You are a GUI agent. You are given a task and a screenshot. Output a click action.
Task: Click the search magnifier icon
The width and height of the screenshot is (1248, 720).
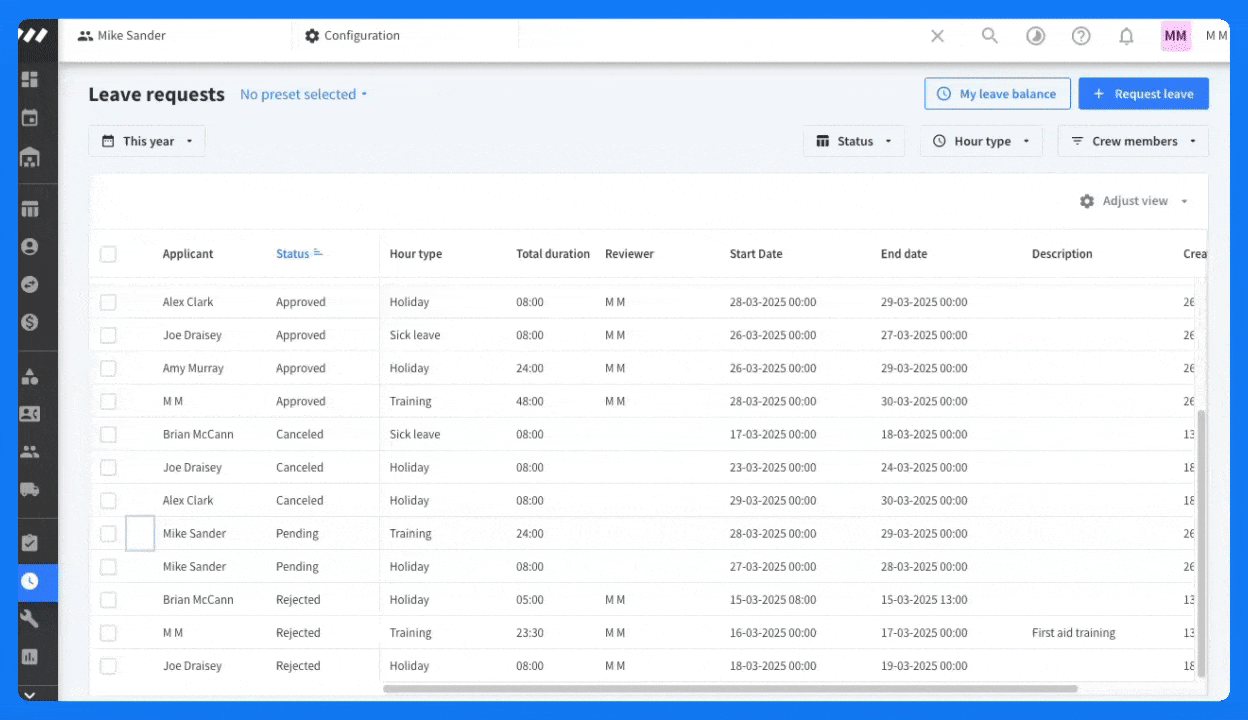pos(990,36)
